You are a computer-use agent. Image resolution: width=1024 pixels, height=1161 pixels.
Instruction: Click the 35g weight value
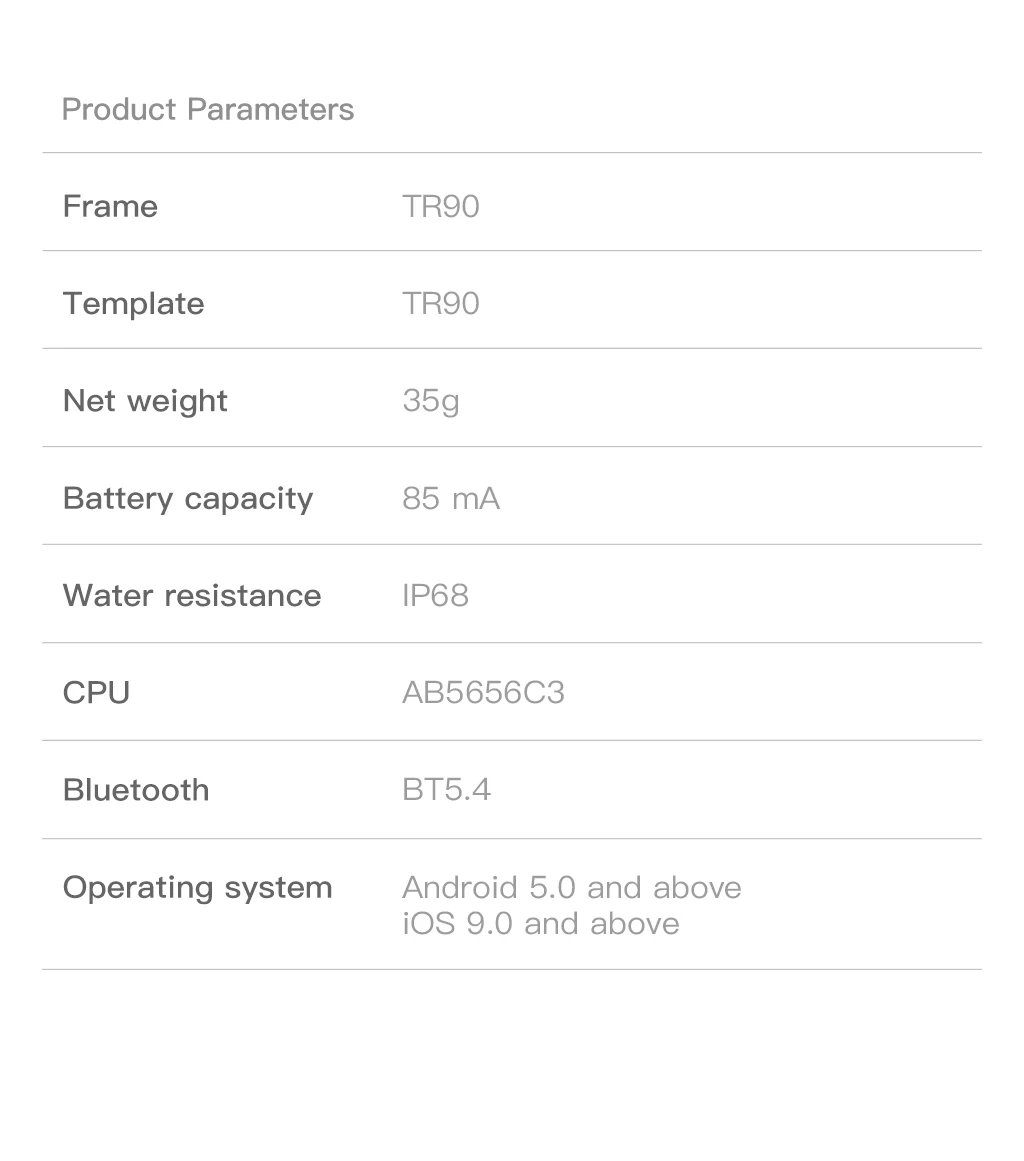pyautogui.click(x=430, y=401)
